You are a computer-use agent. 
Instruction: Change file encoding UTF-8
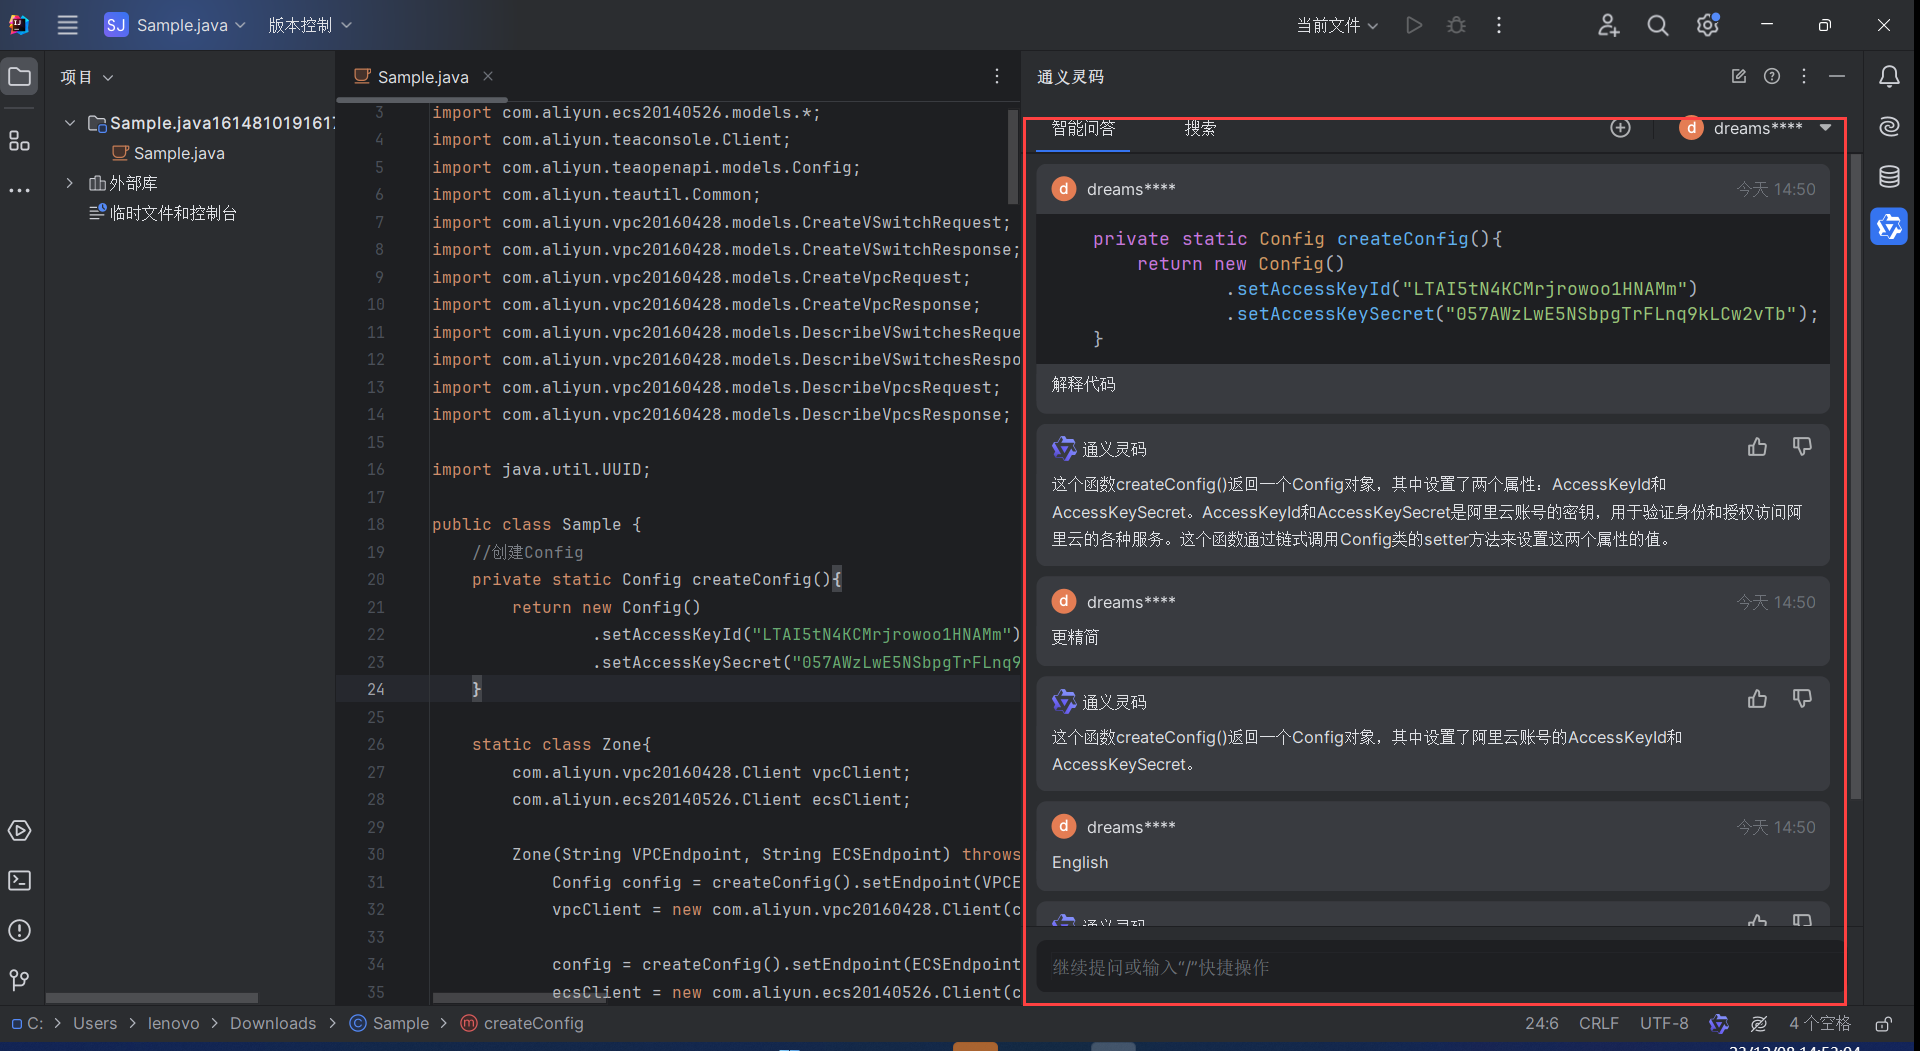pyautogui.click(x=1664, y=1024)
